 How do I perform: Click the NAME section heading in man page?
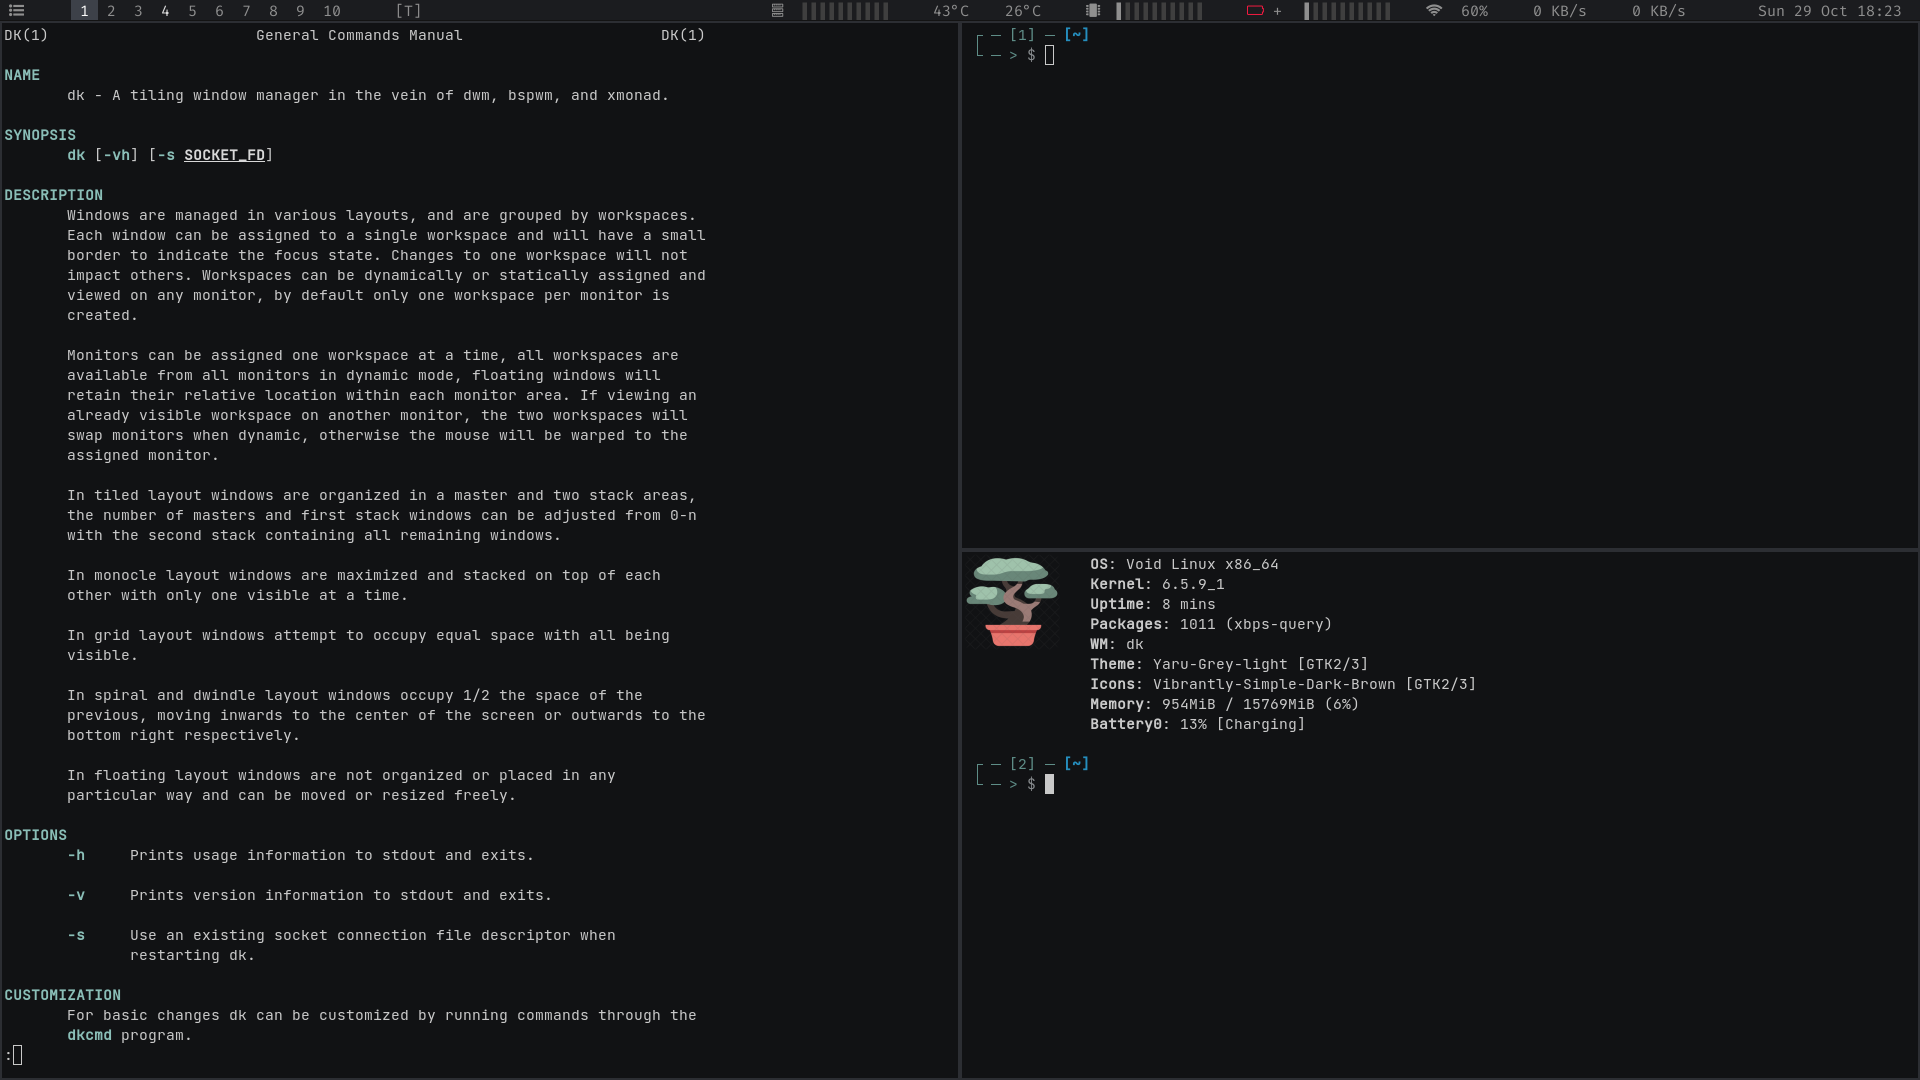coord(22,75)
